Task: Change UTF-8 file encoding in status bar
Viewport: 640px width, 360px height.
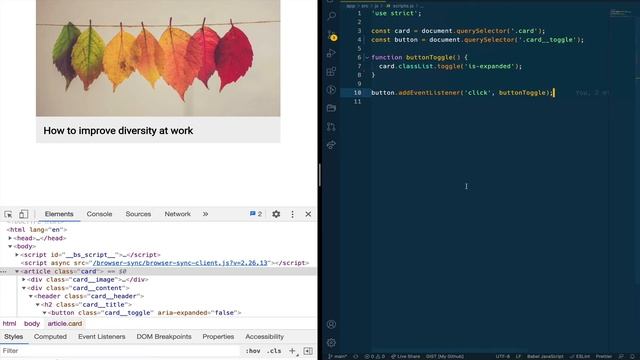Action: pos(502,356)
